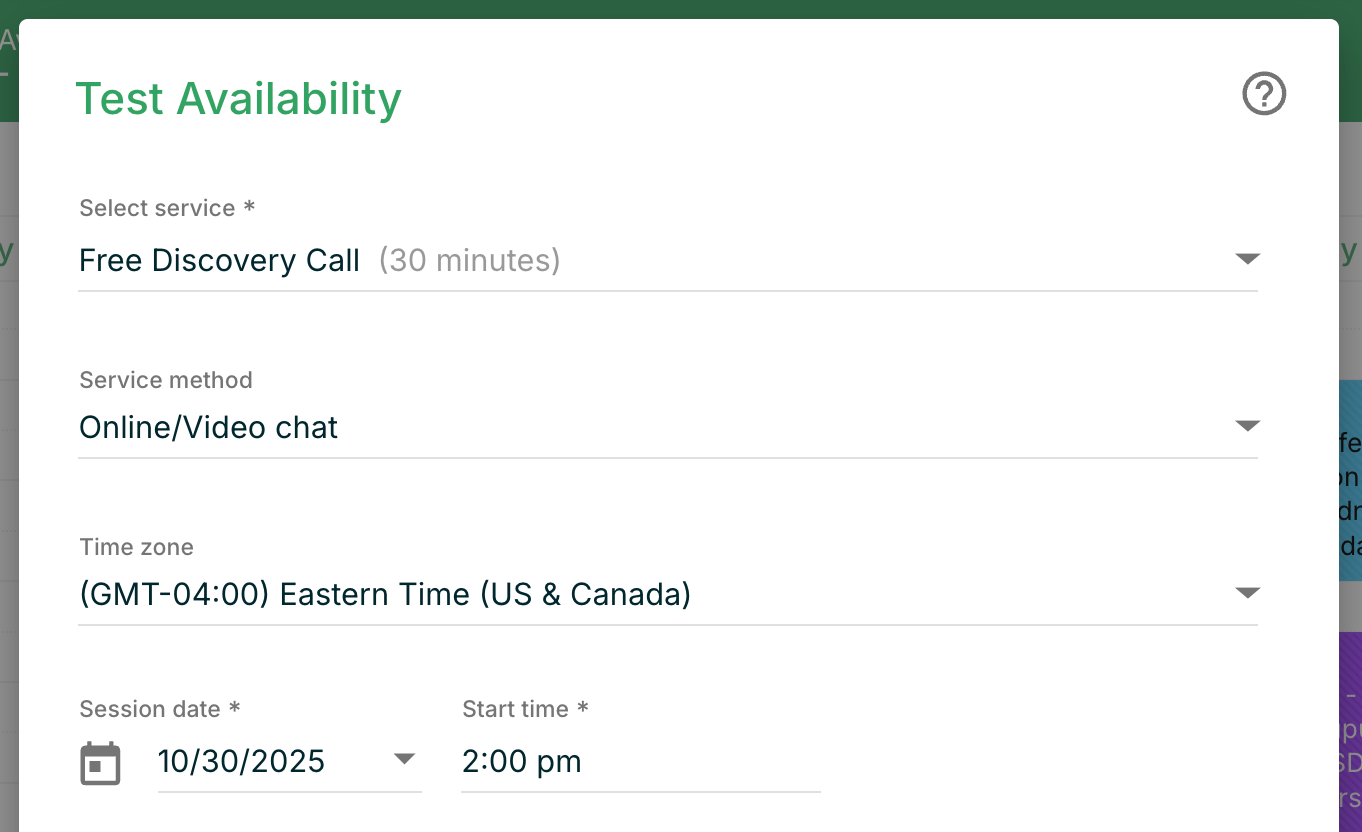The height and width of the screenshot is (832, 1362).
Task: Click the Eastern Time zone value
Action: (x=385, y=595)
